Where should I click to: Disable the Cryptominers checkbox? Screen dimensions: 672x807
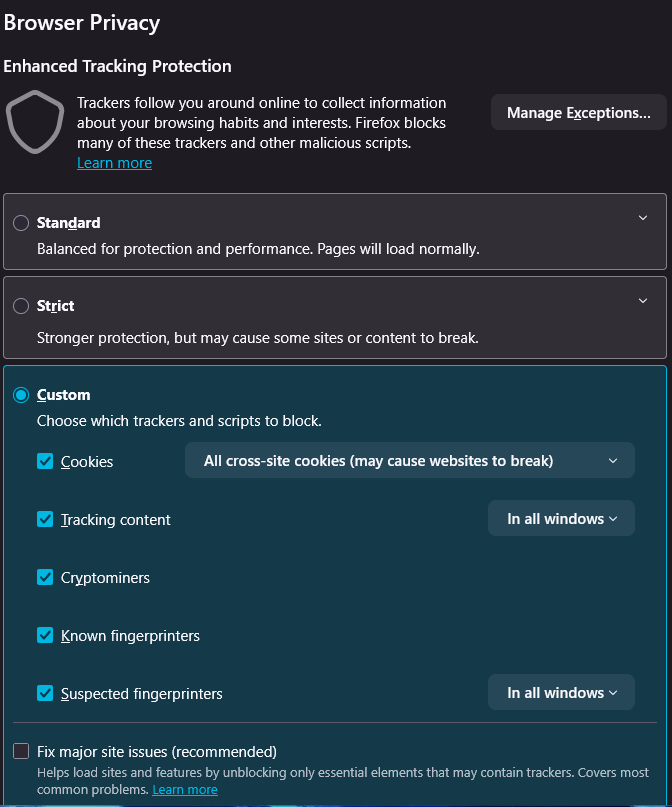45,578
